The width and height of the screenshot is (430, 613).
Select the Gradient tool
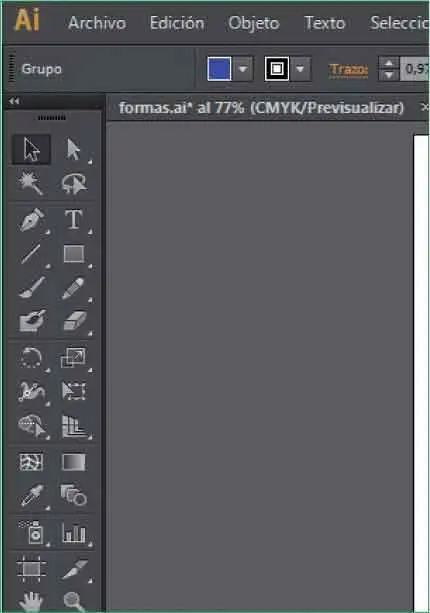pyautogui.click(x=73, y=462)
